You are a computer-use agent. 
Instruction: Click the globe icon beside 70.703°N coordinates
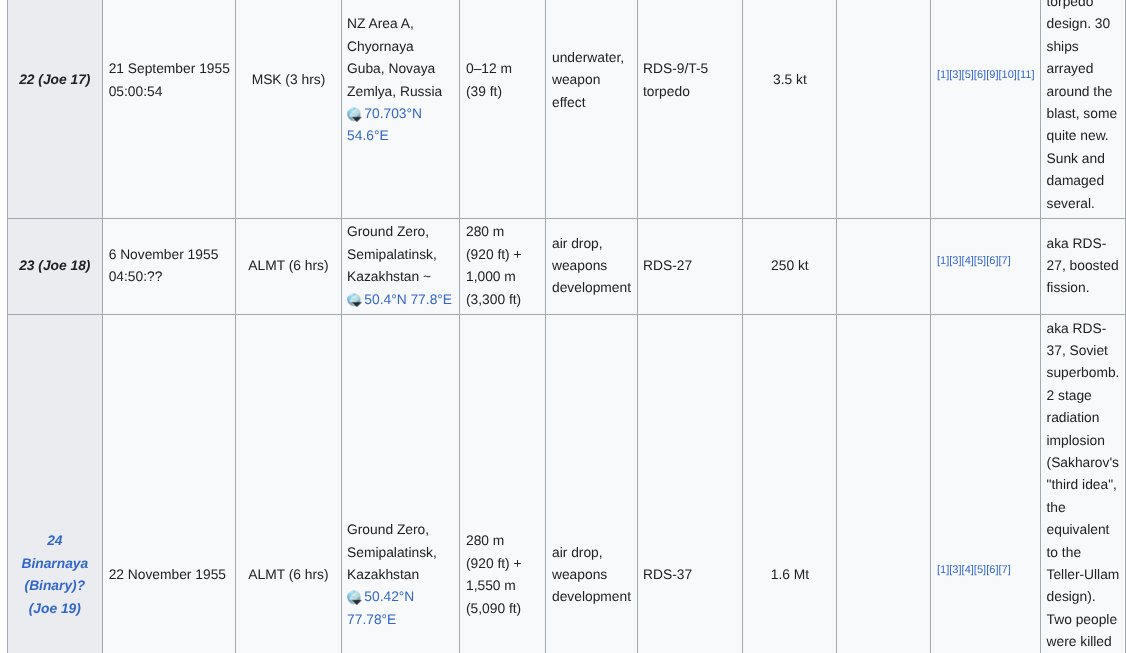(354, 114)
